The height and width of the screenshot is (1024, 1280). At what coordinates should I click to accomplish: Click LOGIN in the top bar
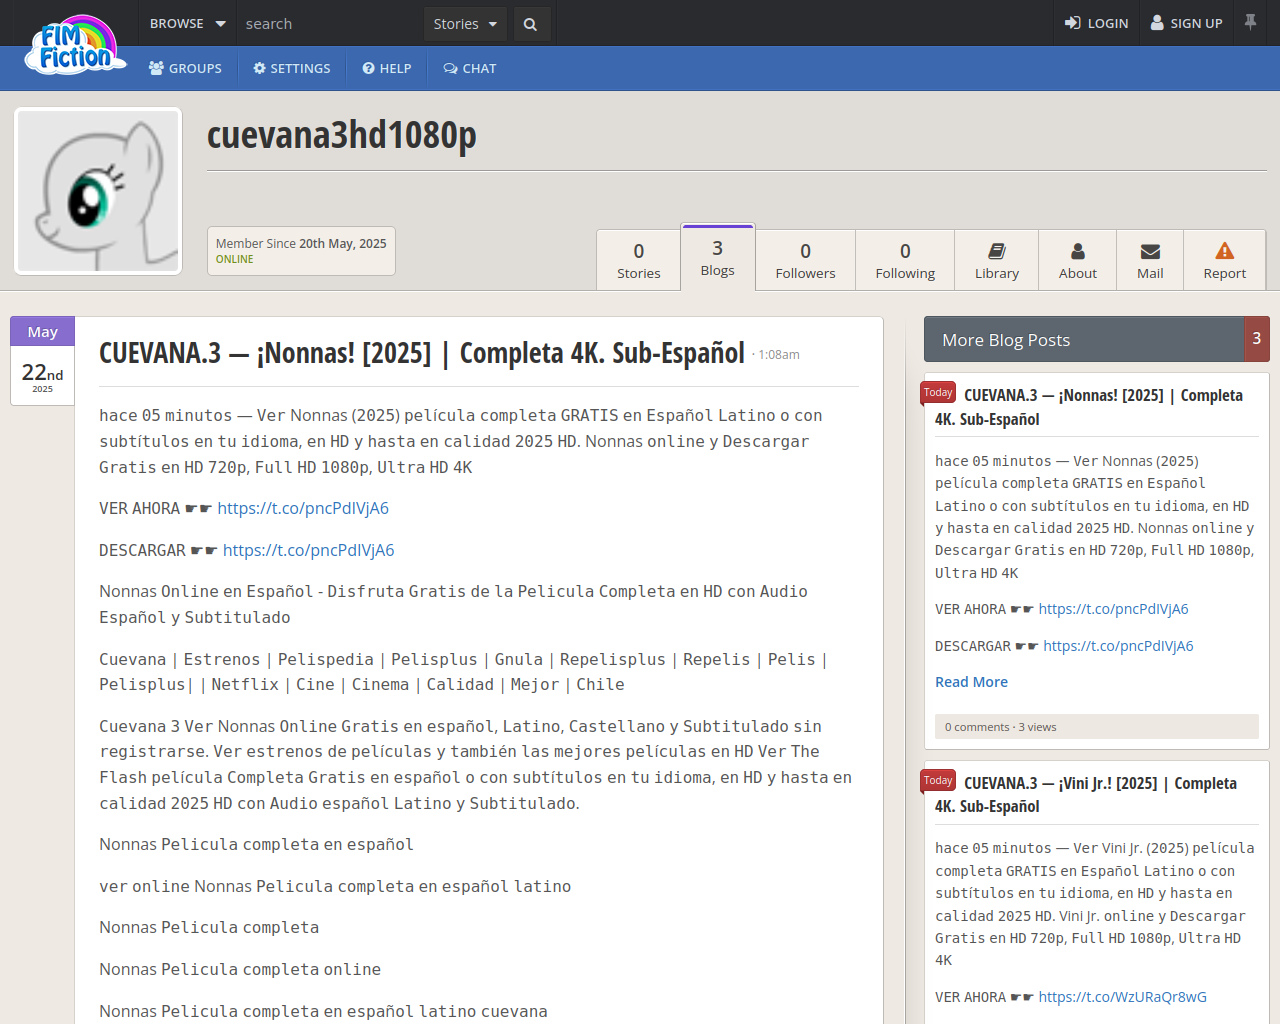tap(1096, 23)
